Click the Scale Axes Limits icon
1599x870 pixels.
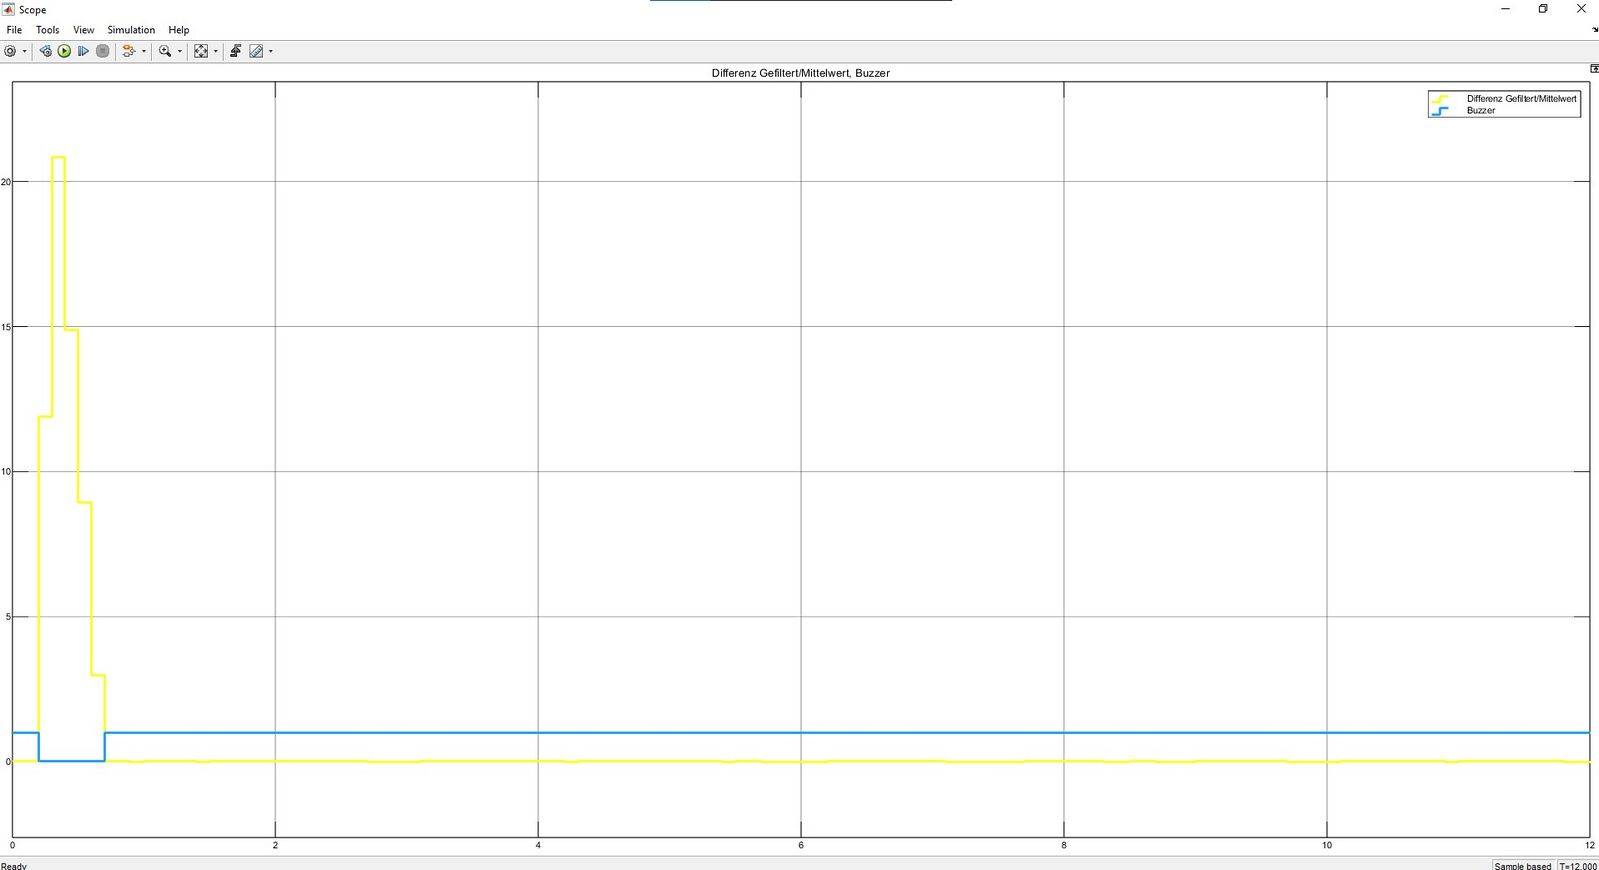click(201, 51)
